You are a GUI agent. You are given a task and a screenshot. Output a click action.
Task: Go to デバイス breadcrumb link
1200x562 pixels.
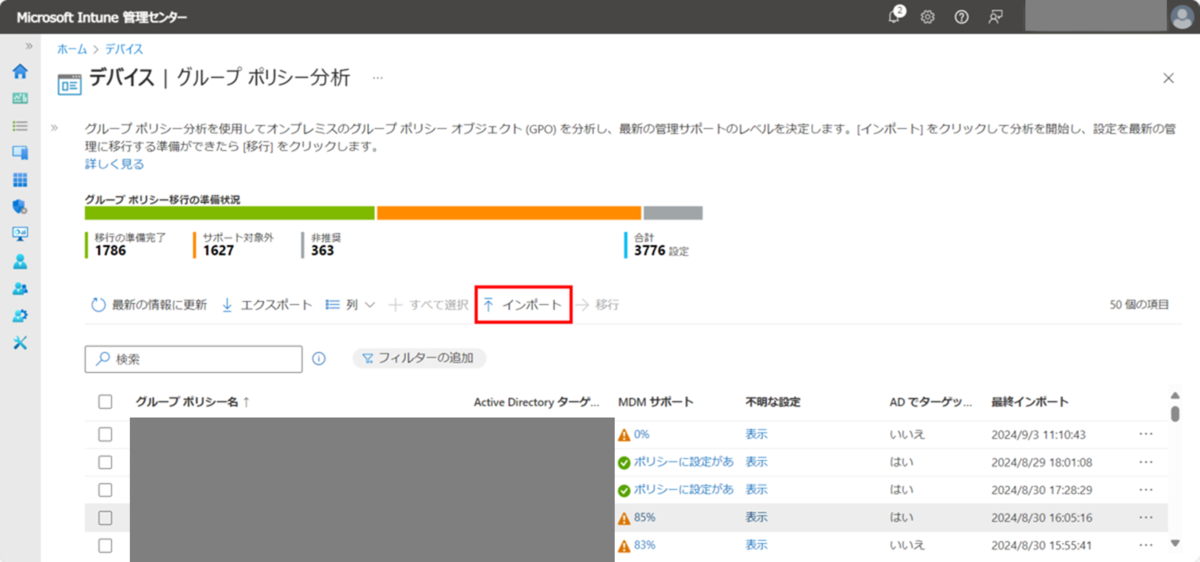123,48
